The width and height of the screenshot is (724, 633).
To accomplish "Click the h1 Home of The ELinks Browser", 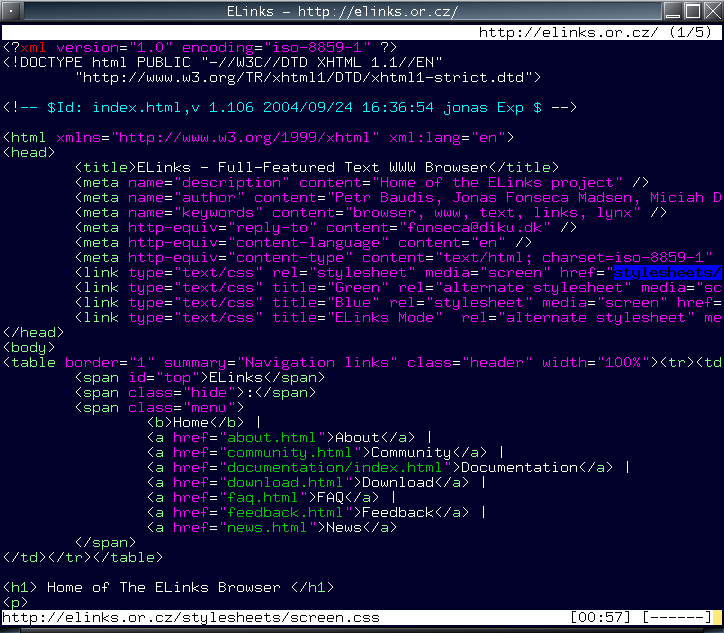I will 168,588.
